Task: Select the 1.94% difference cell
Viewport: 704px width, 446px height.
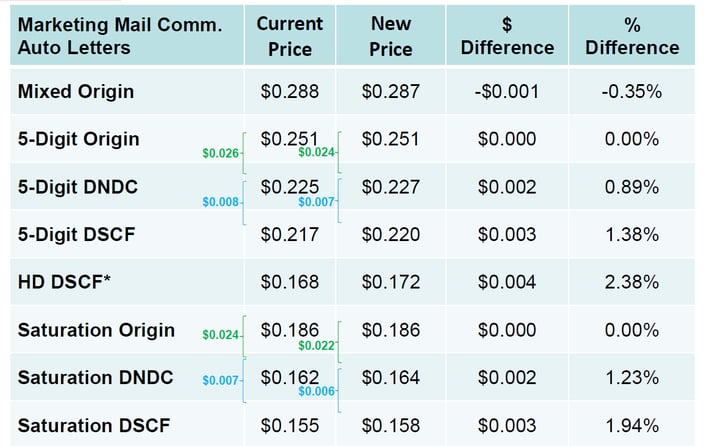Action: pos(632,425)
